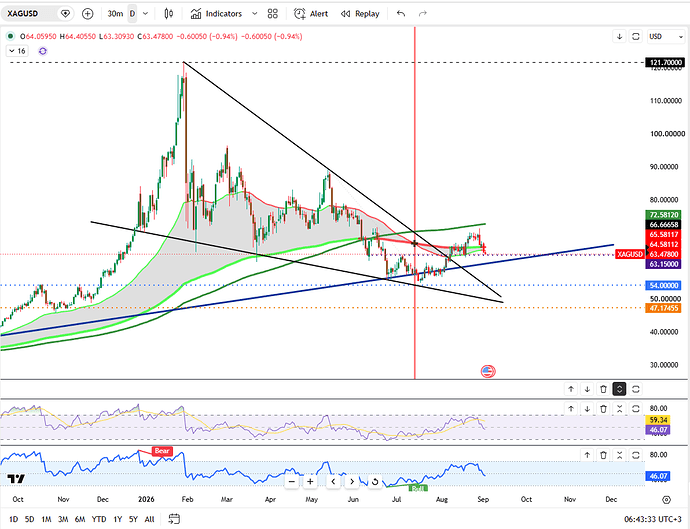This screenshot has width=690, height=529.
Task: Delete the Bear/Bull divergence pane
Action: [x=603, y=455]
